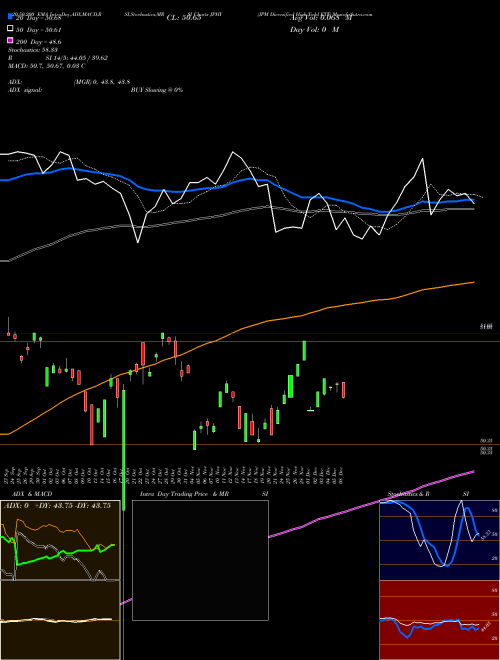Click the magenta 200 Day legend swatch
Screen dimensions: 500x660
tap(10, 40)
